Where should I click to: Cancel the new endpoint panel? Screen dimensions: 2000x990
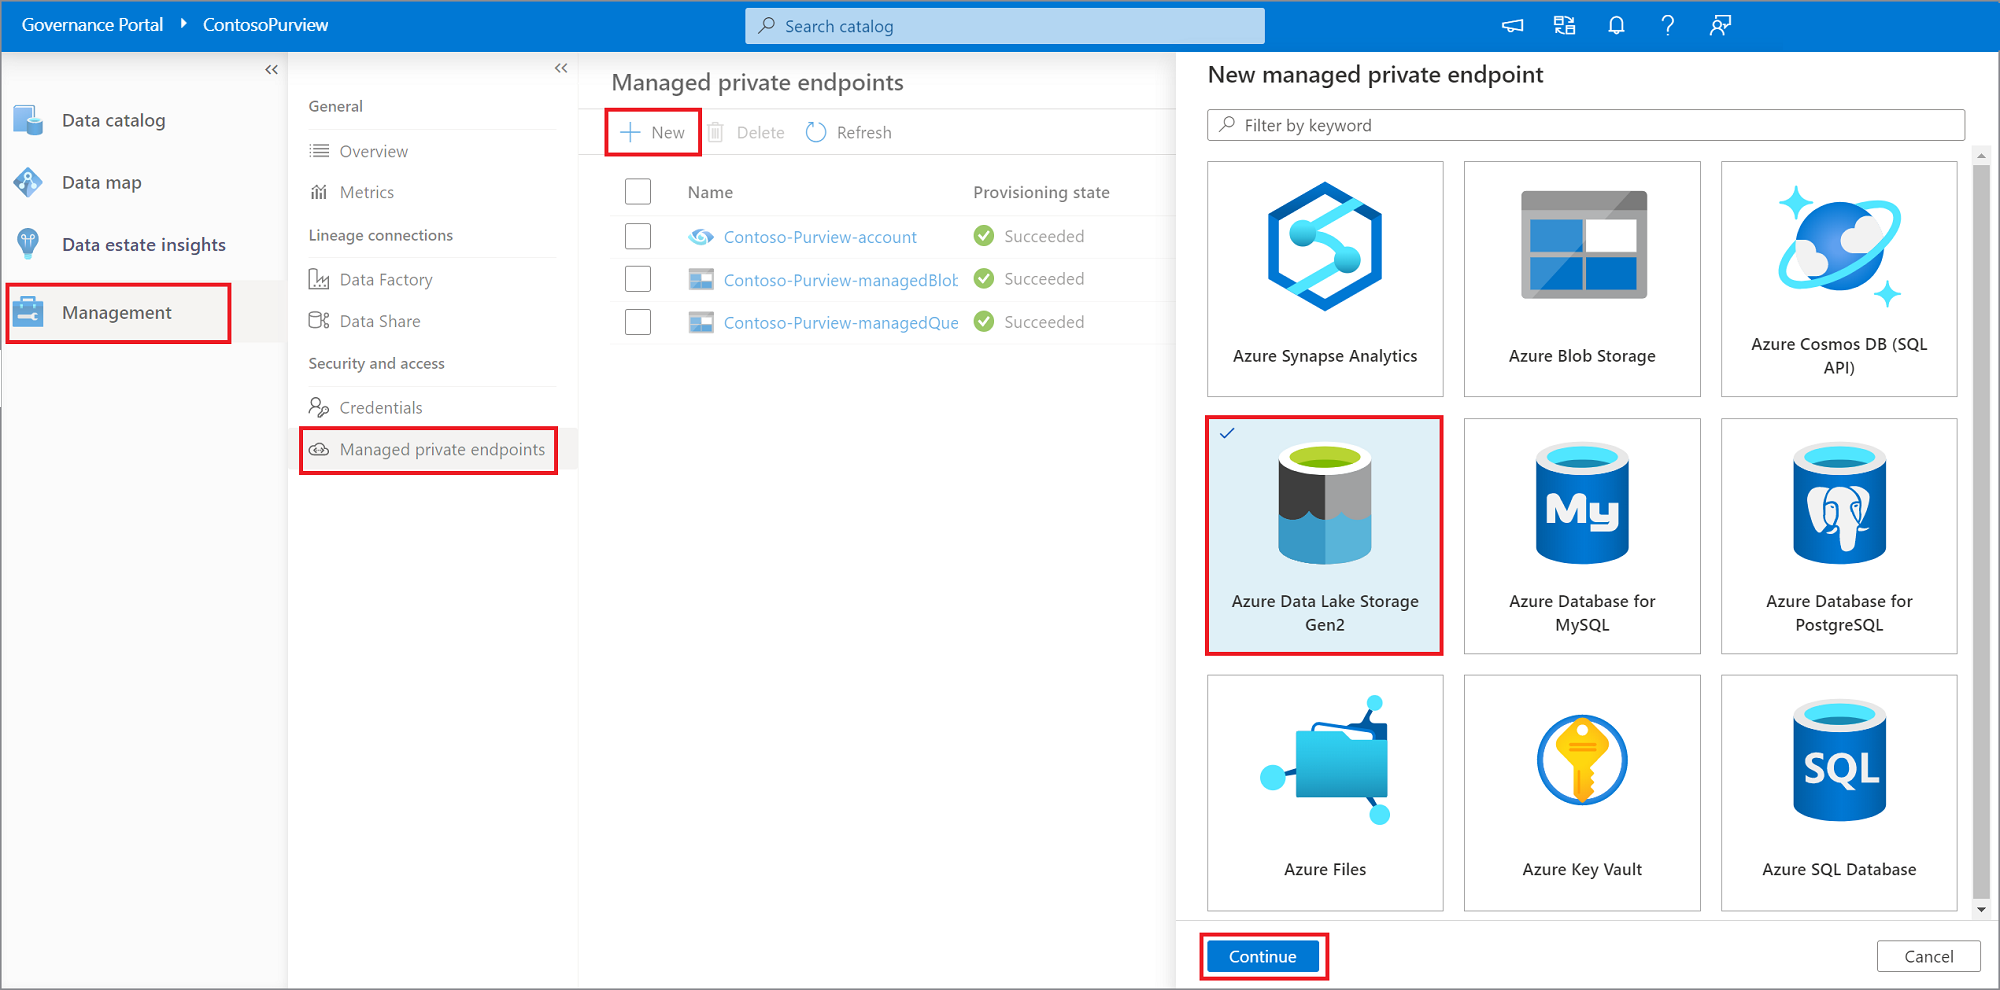click(1928, 956)
